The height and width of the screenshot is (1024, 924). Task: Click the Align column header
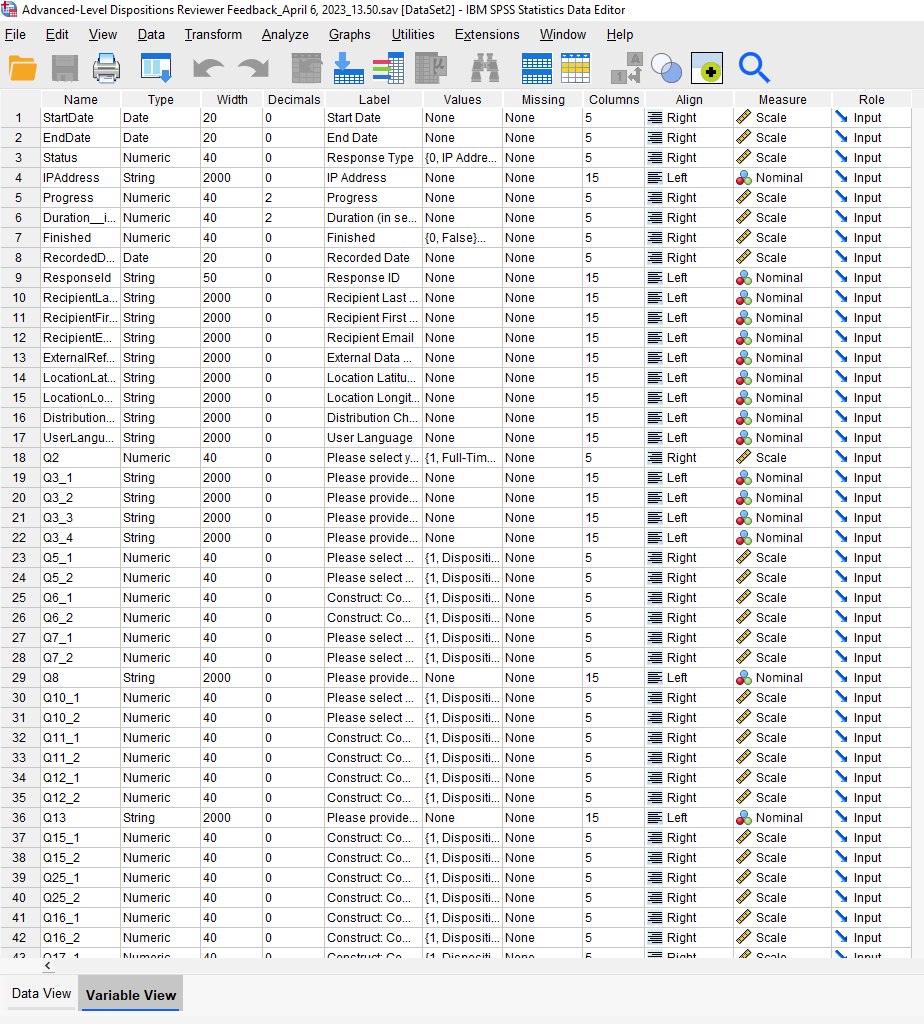(x=689, y=99)
